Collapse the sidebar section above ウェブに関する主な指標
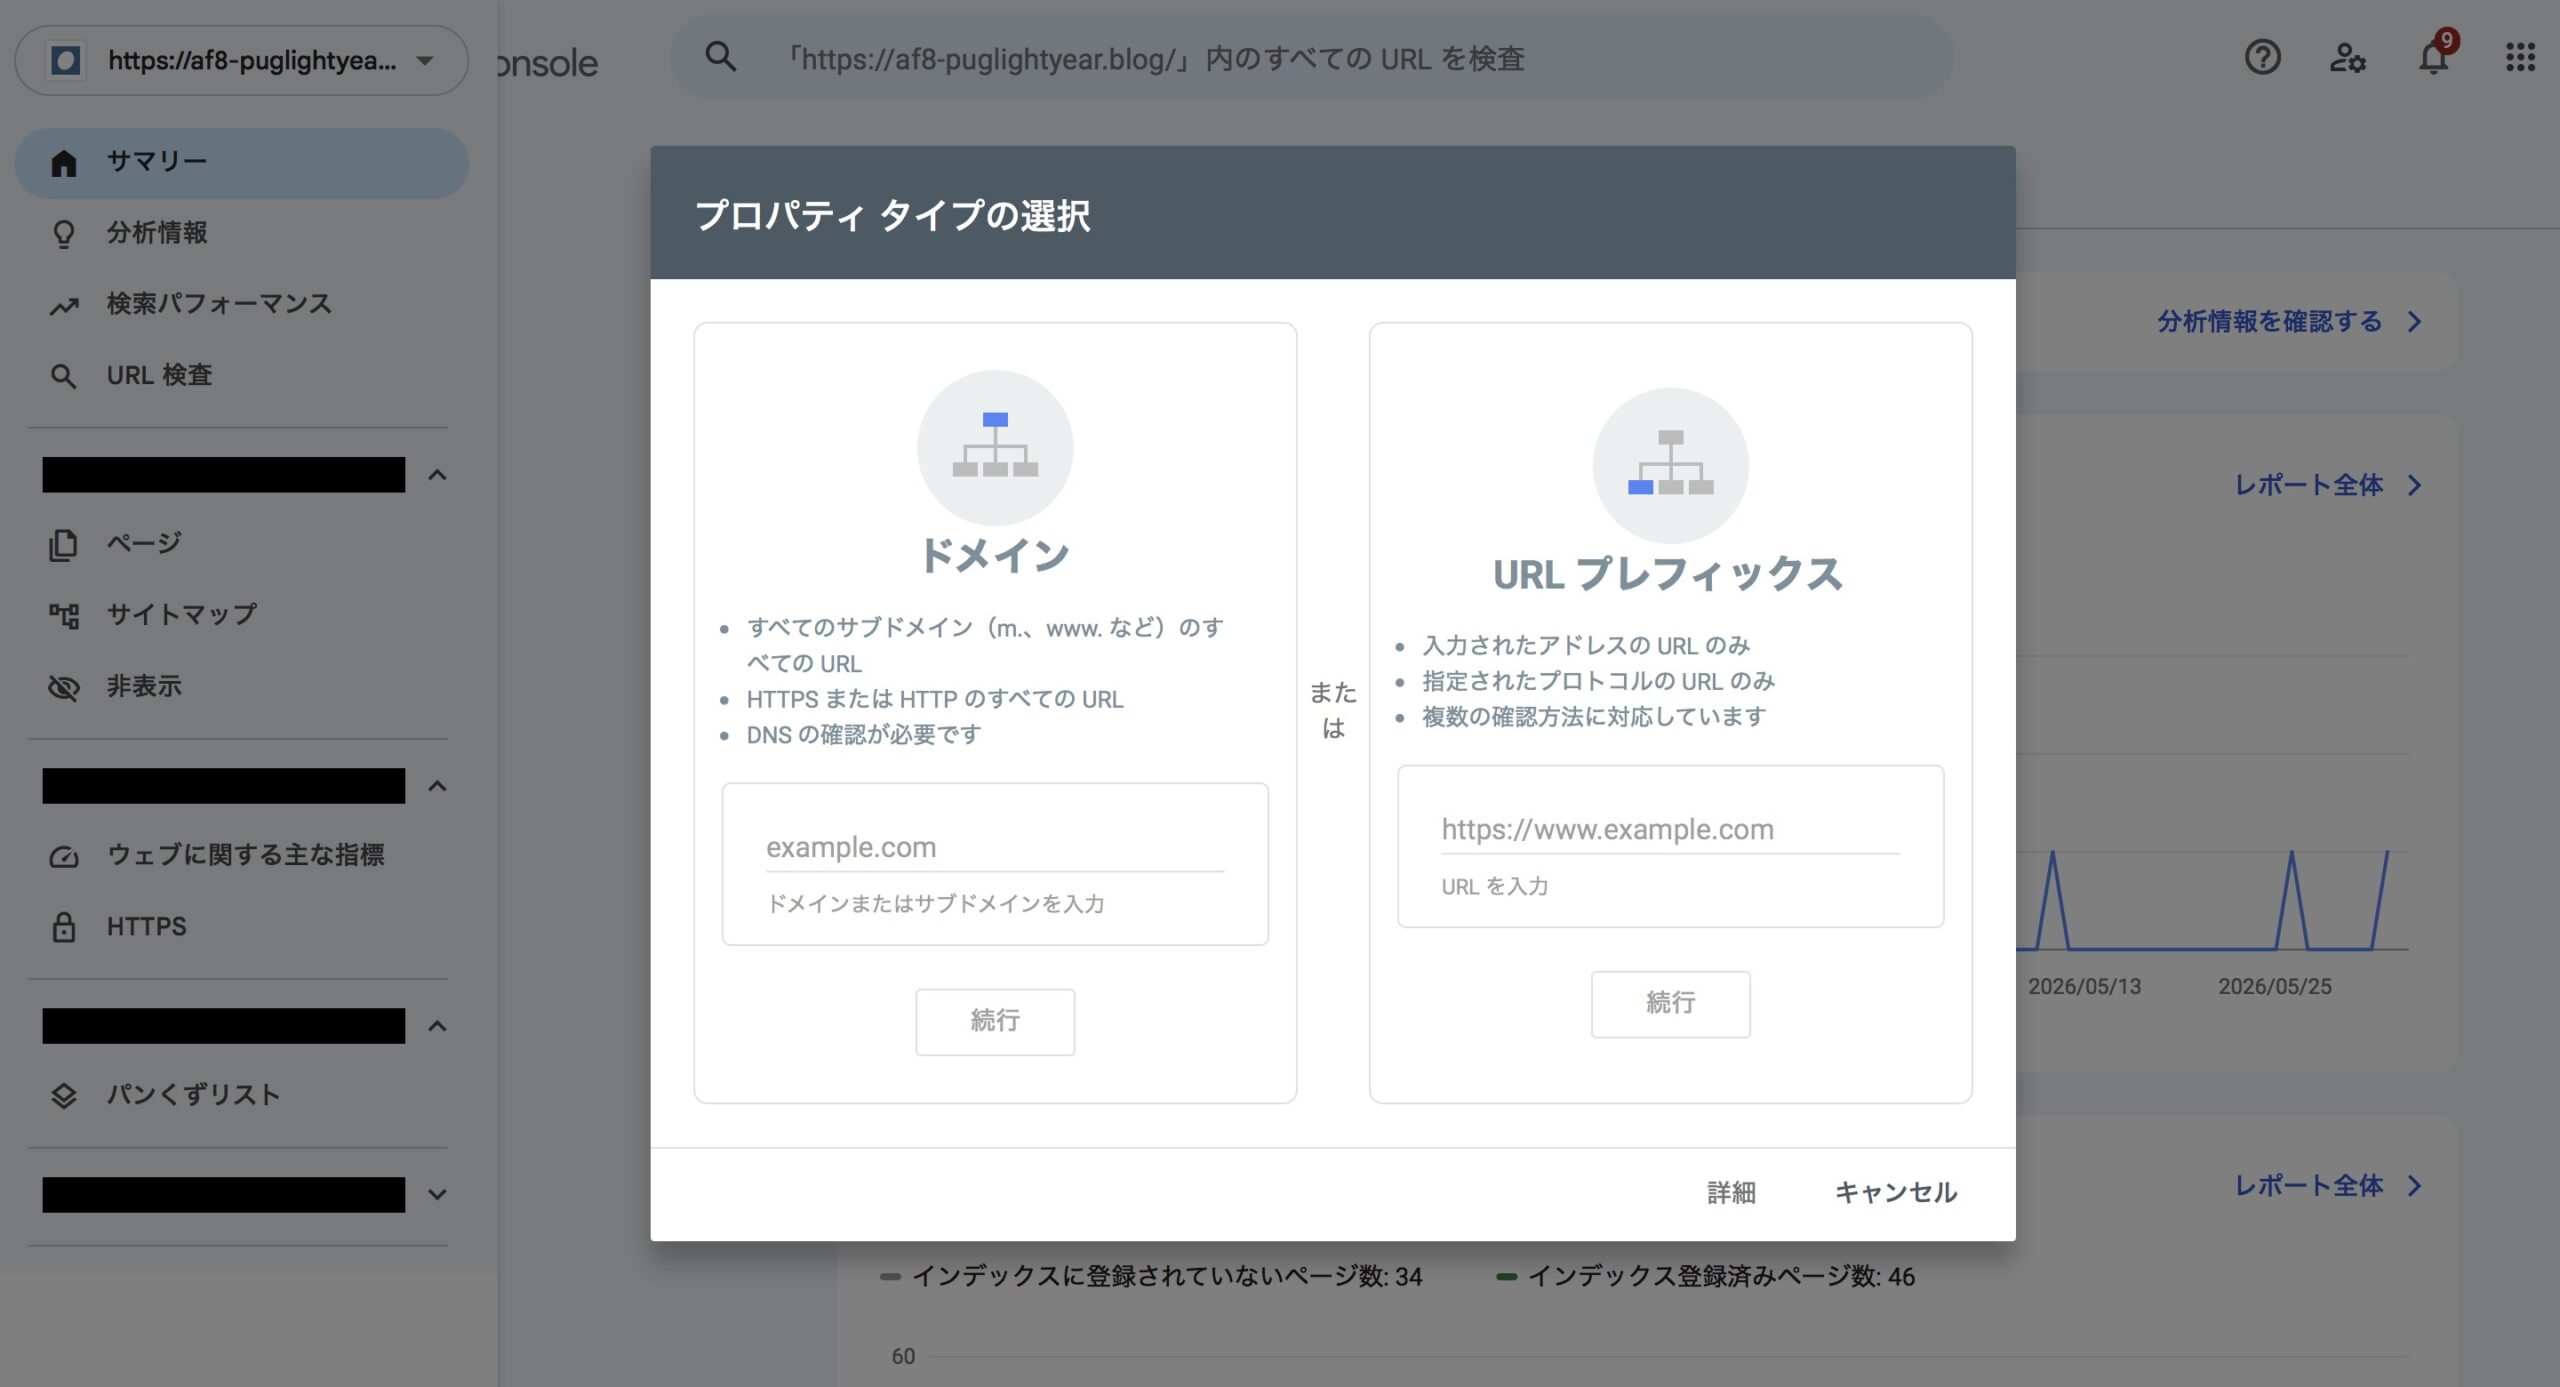The image size is (2560, 1387). coord(437,786)
